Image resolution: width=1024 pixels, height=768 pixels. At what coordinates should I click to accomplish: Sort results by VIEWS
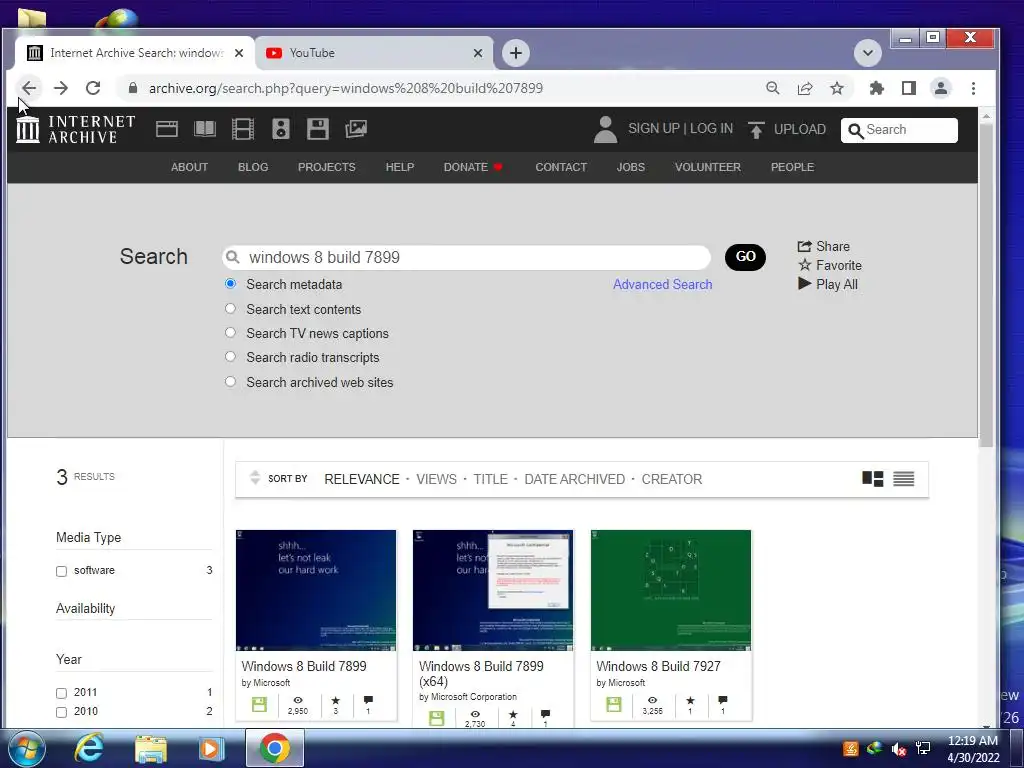pyautogui.click(x=436, y=479)
